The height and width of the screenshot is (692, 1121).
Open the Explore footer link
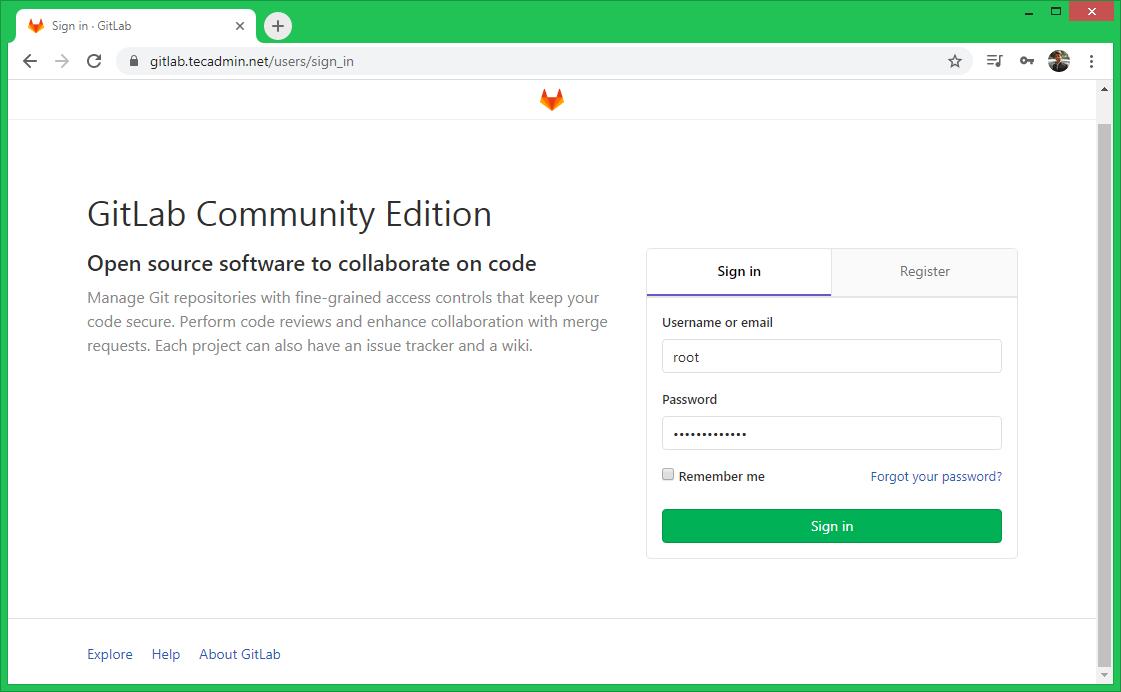[109, 654]
